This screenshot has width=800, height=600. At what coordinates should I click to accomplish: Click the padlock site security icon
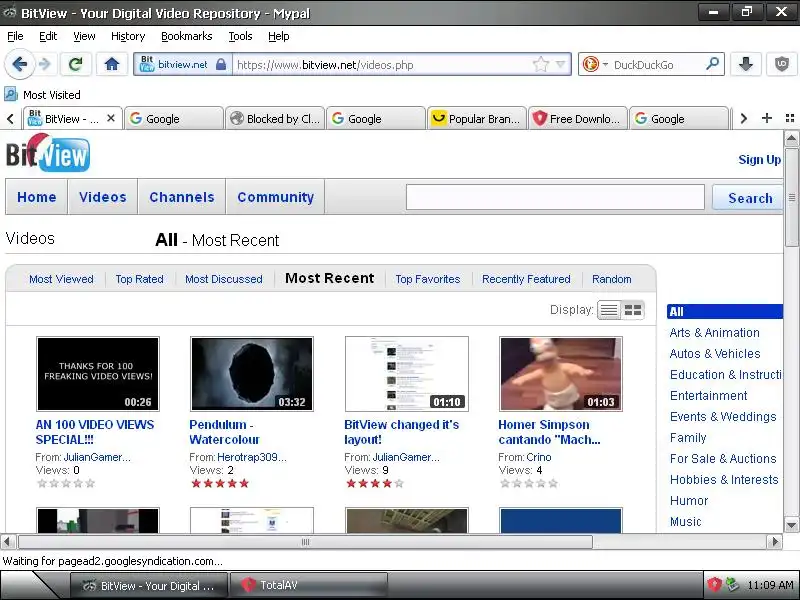[220, 64]
